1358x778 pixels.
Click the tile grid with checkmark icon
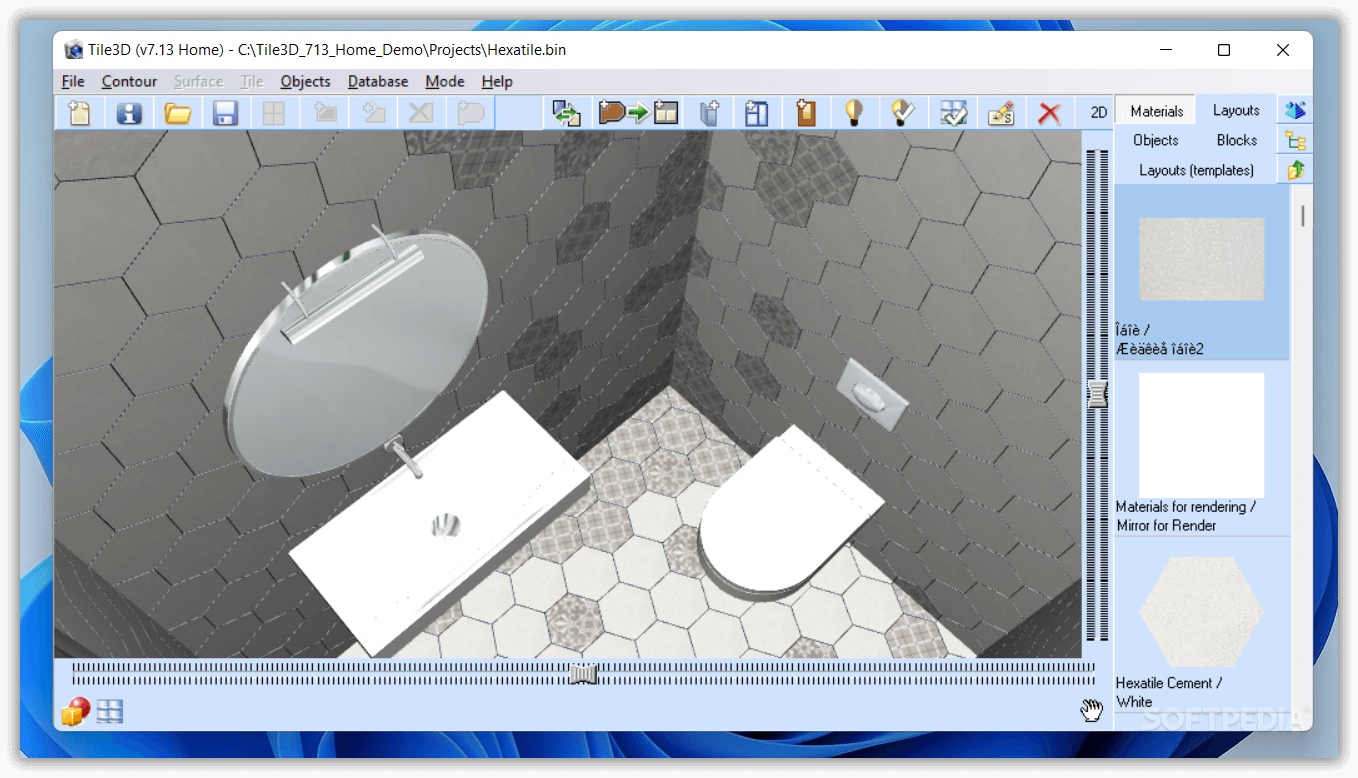pos(953,113)
